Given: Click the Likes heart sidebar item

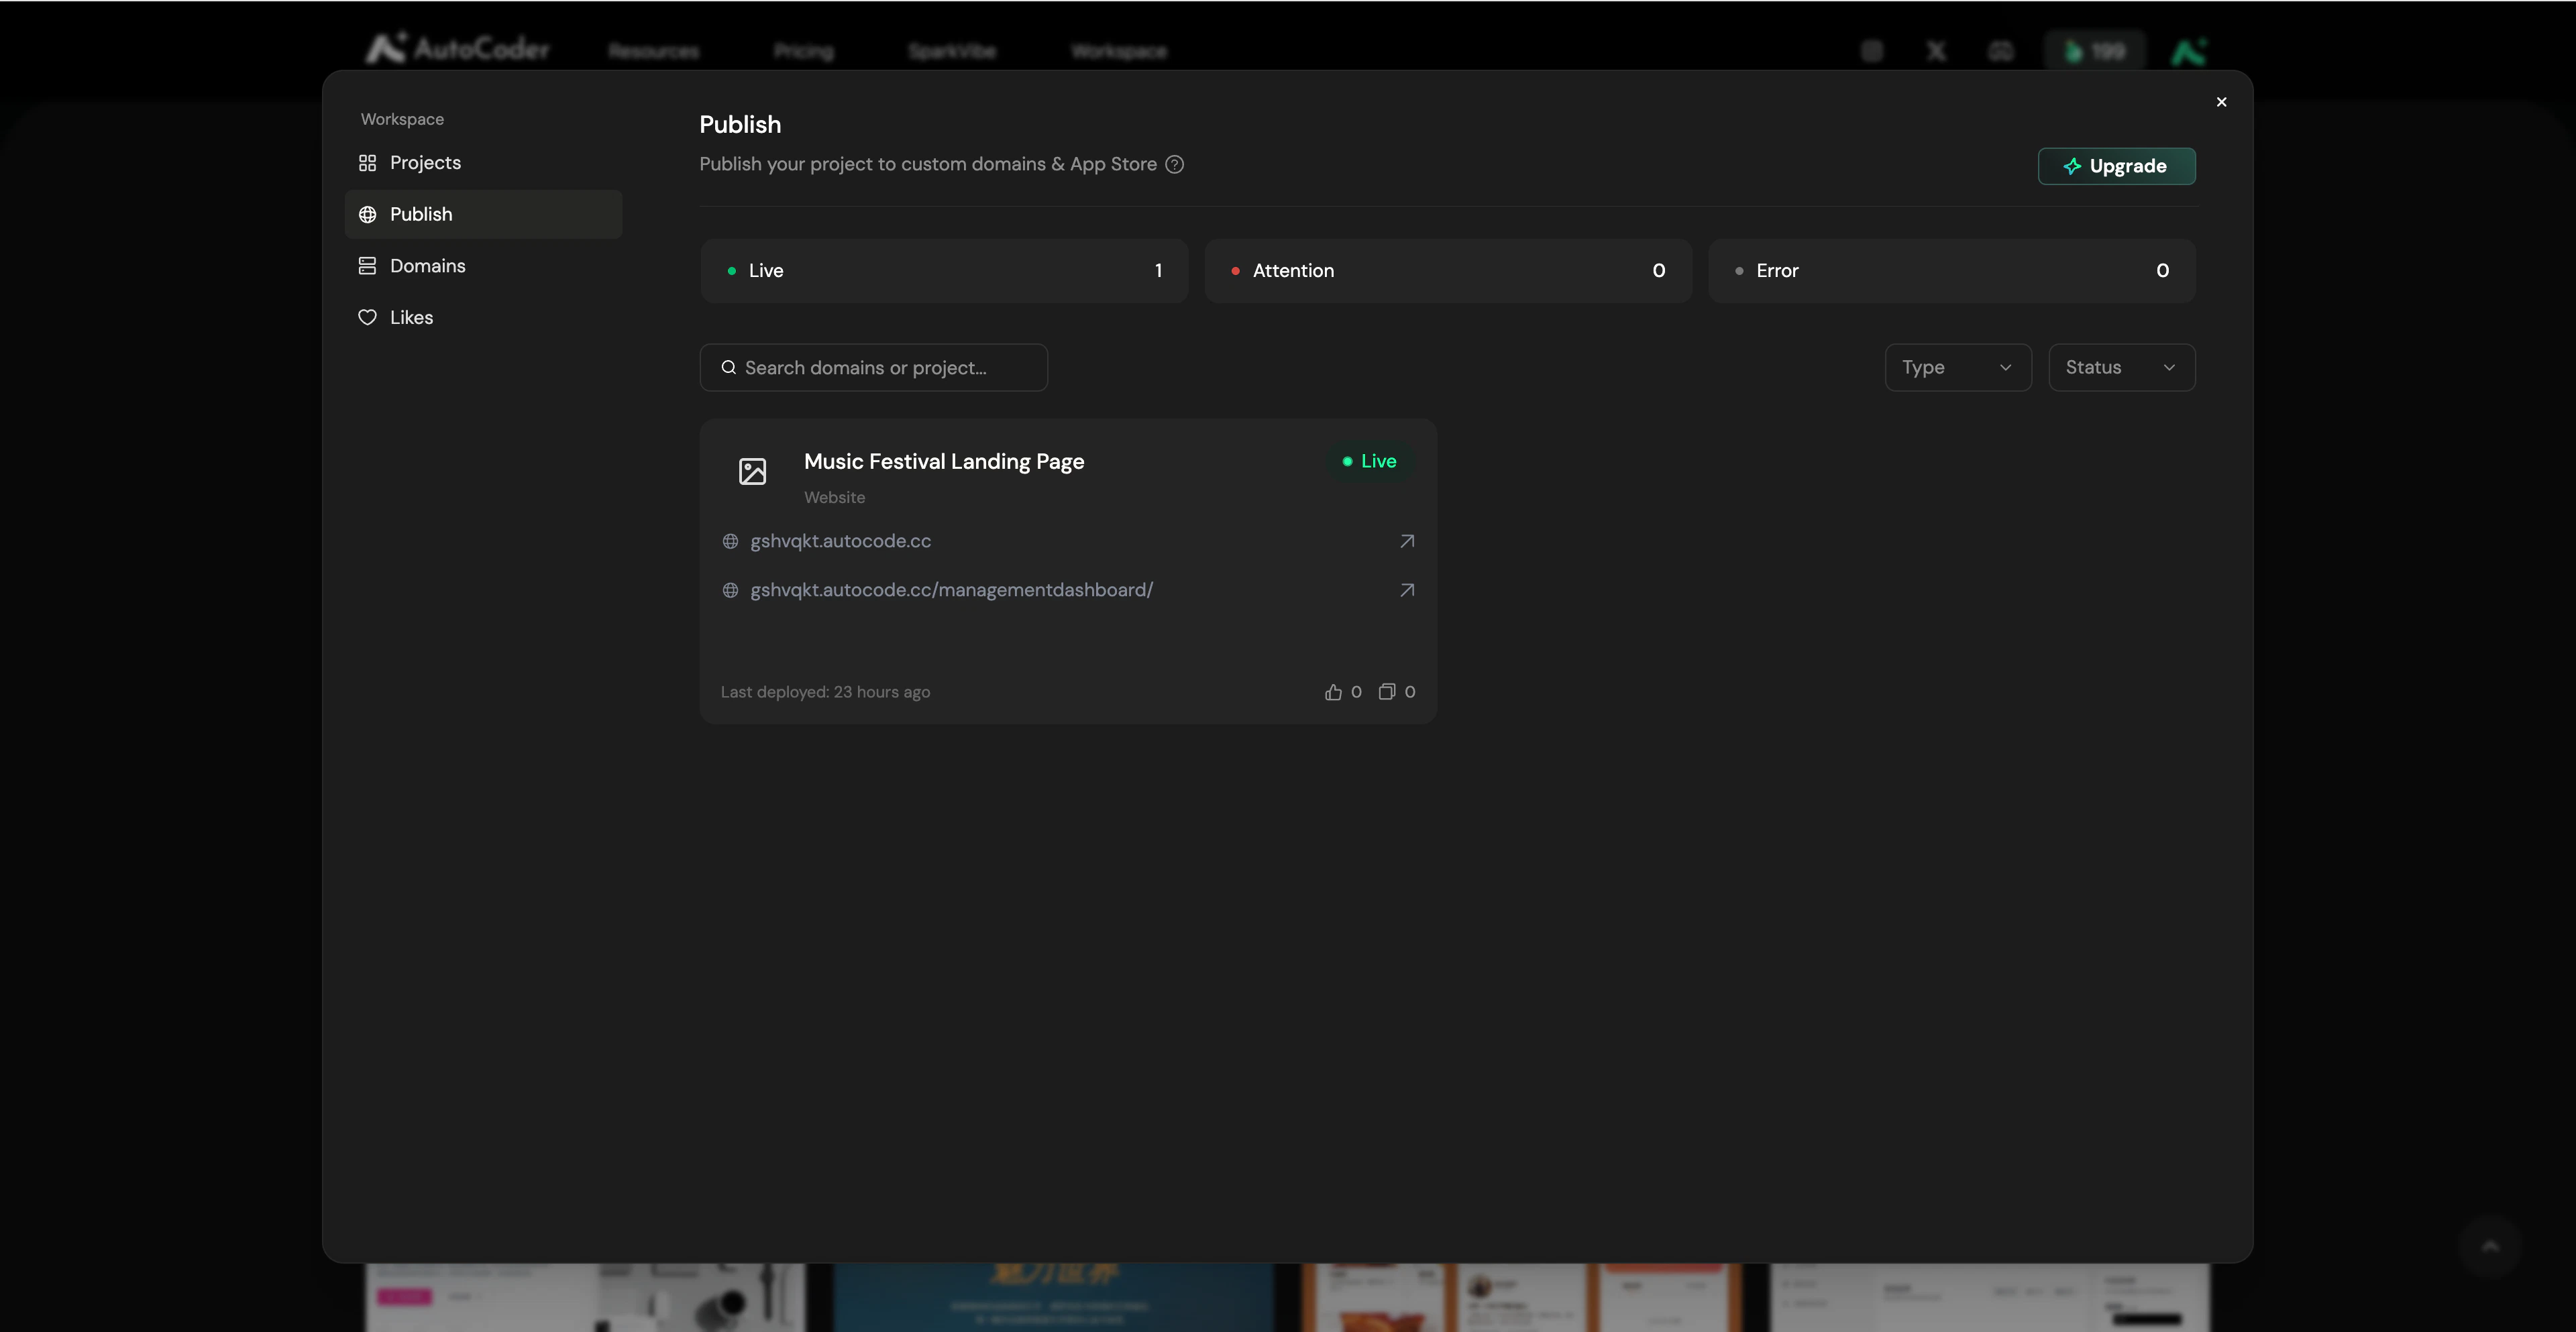Looking at the screenshot, I should (411, 317).
